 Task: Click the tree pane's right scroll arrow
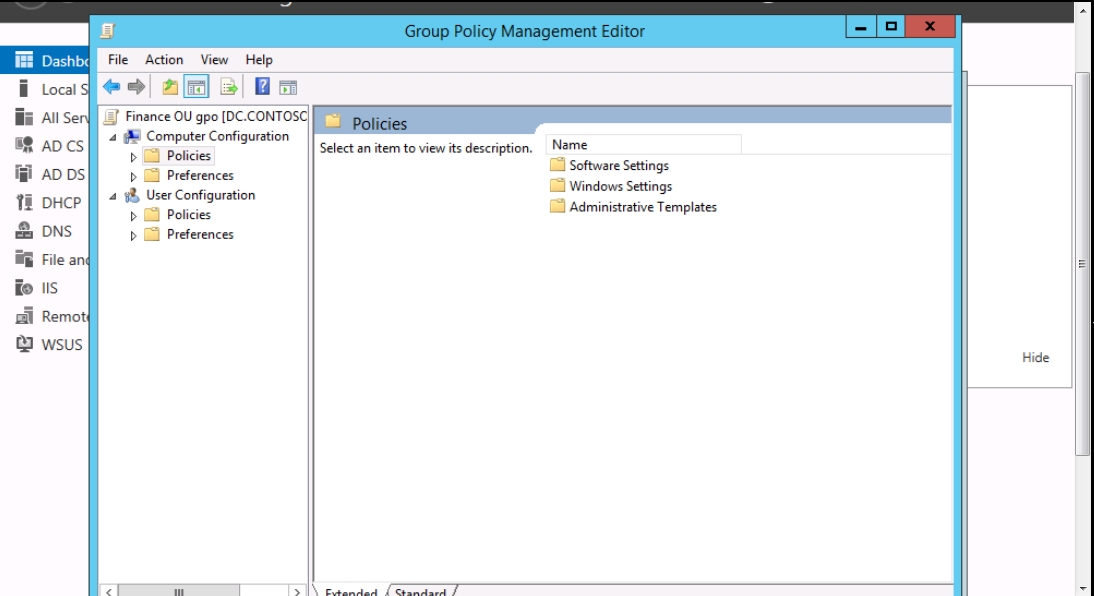point(297,591)
